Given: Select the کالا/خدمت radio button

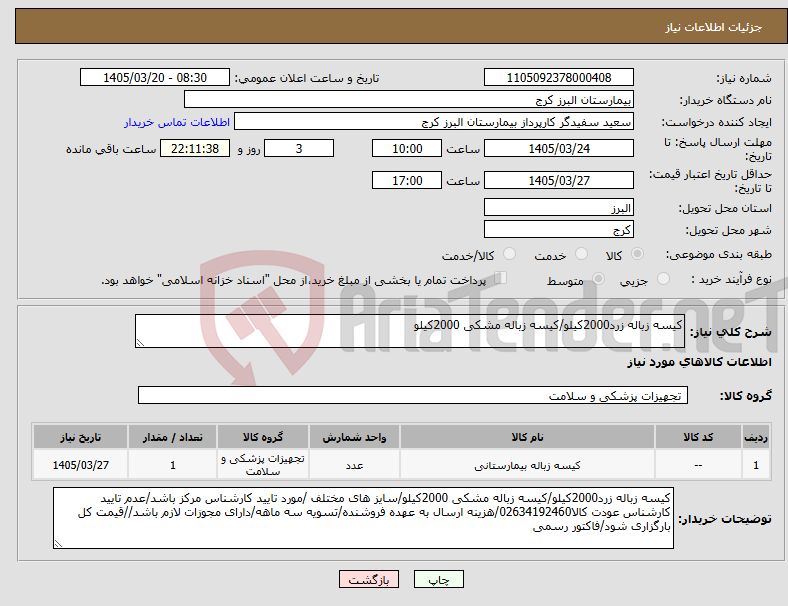Looking at the screenshot, I should [510, 254].
